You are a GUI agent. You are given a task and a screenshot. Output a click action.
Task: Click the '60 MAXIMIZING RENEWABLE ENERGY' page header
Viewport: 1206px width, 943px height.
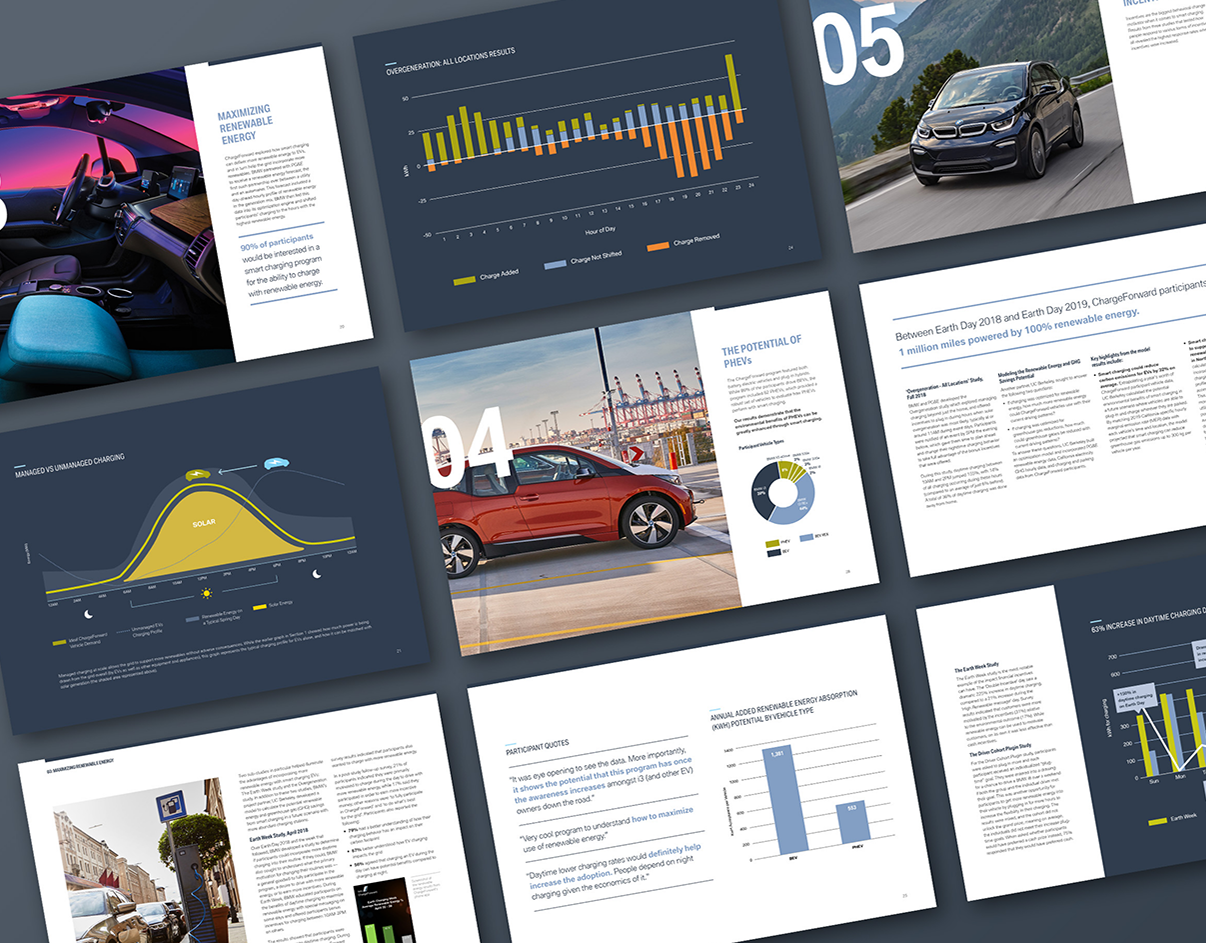[x=81, y=768]
